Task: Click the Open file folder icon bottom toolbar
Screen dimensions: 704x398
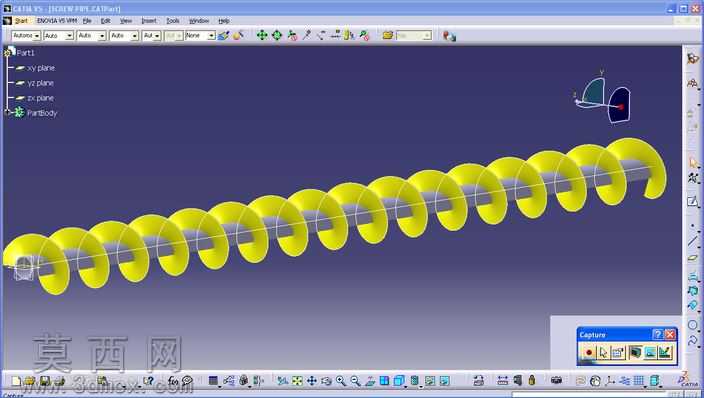Action: (x=30, y=381)
